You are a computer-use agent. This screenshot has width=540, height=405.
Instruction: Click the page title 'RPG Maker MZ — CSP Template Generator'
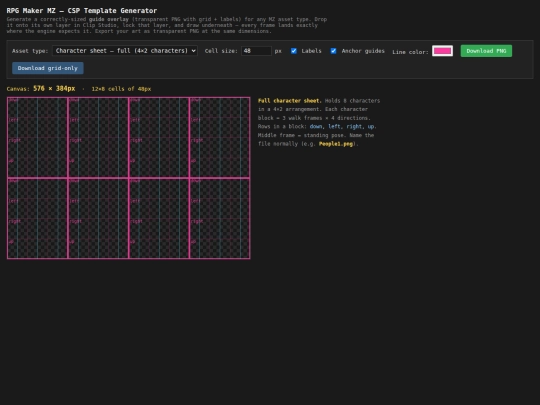click(x=82, y=10)
